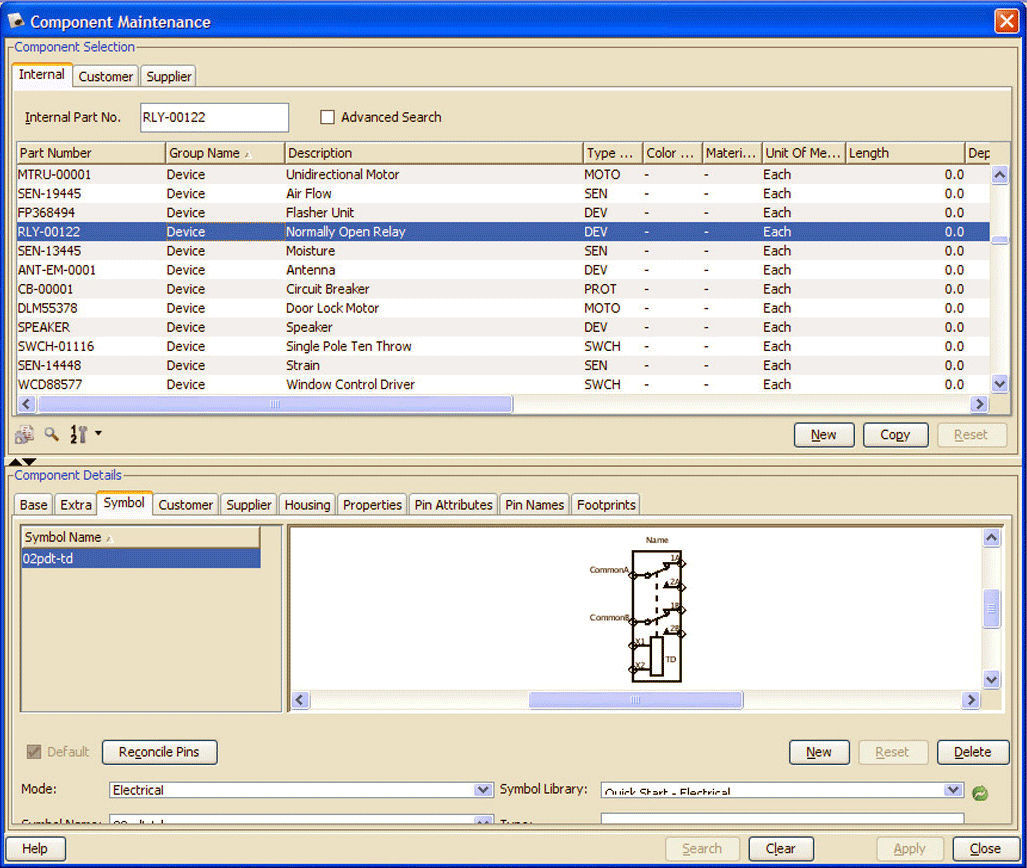The height and width of the screenshot is (868, 1027).
Task: Open the Footprints tab
Action: (x=606, y=504)
